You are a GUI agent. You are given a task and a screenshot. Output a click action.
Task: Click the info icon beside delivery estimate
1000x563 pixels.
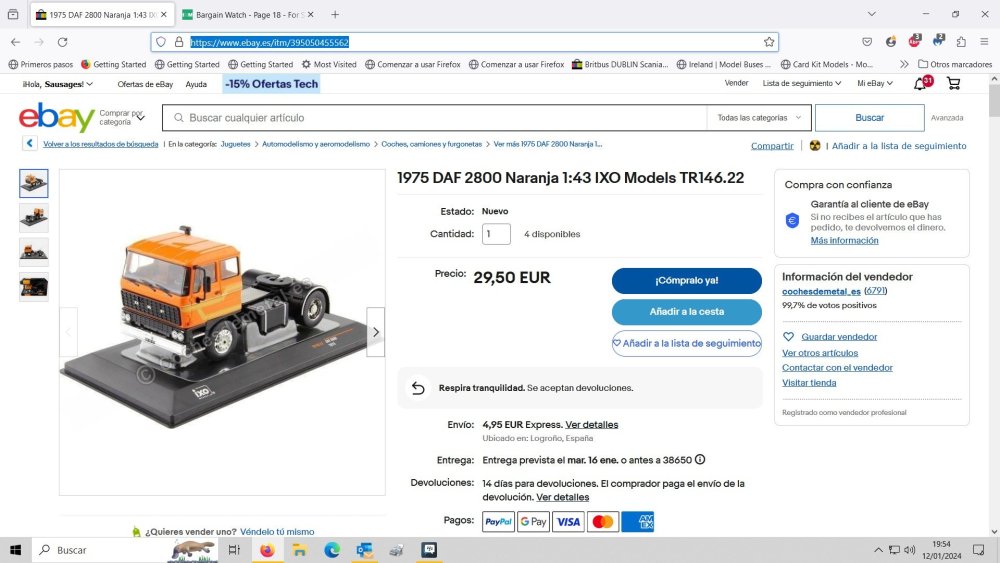pos(700,460)
